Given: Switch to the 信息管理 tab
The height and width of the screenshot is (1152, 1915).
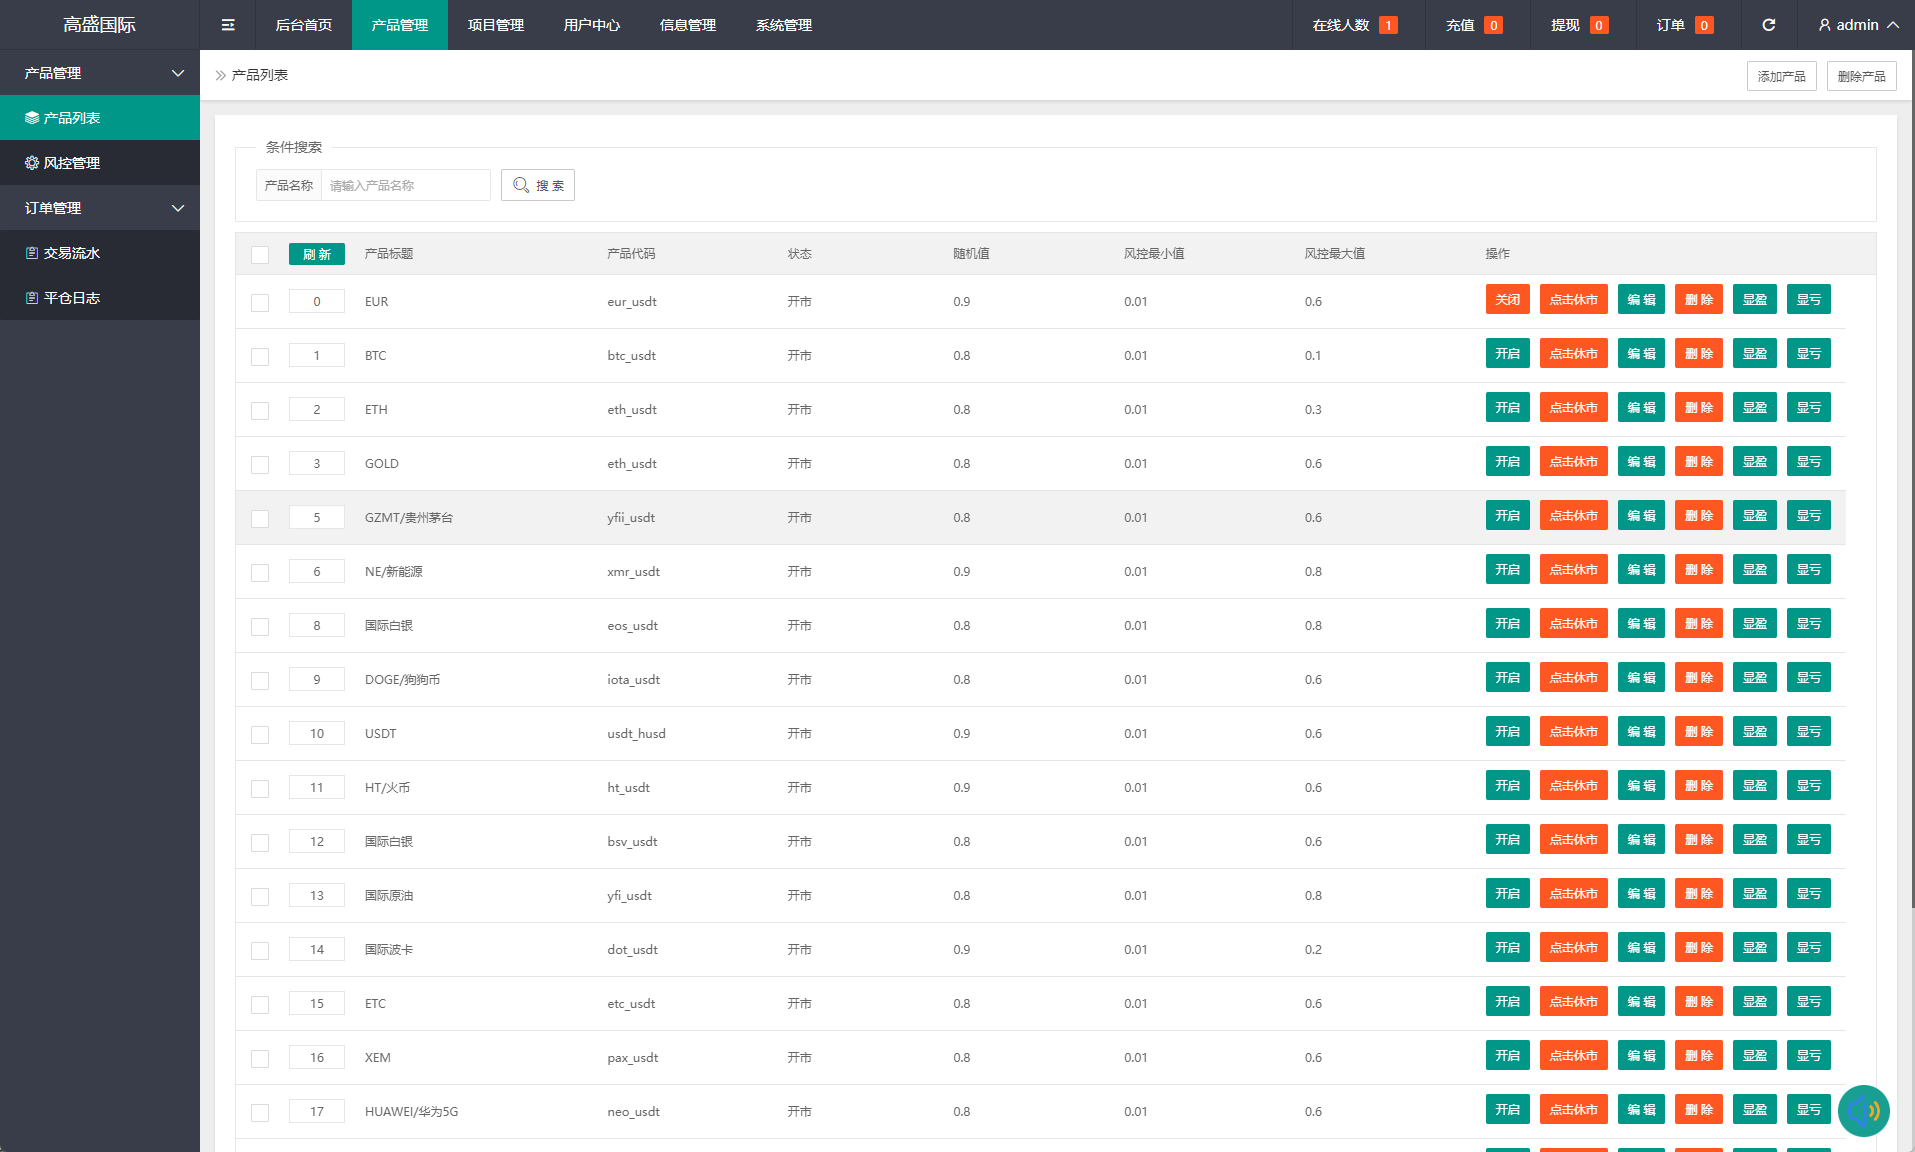Looking at the screenshot, I should click(688, 25).
